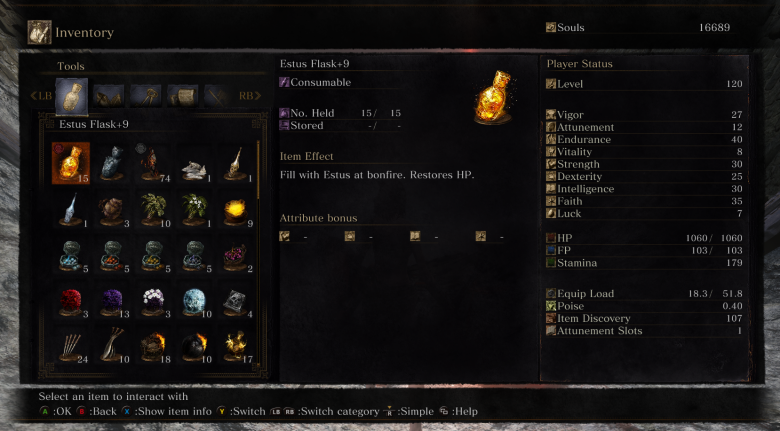Select the Green Blossom with count 10
Screen dimensions: 780x431
coord(153,209)
